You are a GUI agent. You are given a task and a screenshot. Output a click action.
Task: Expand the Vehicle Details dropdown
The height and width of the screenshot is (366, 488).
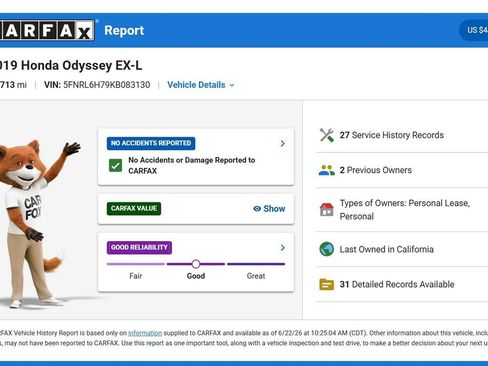201,85
